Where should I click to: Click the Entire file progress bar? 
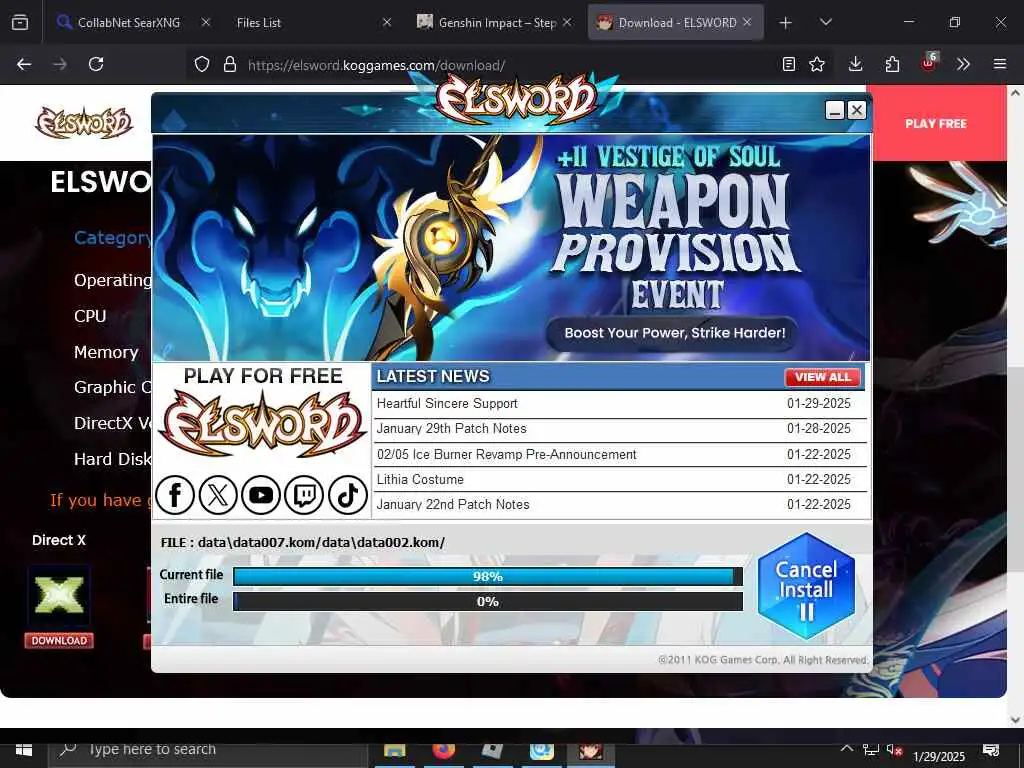pyautogui.click(x=488, y=601)
